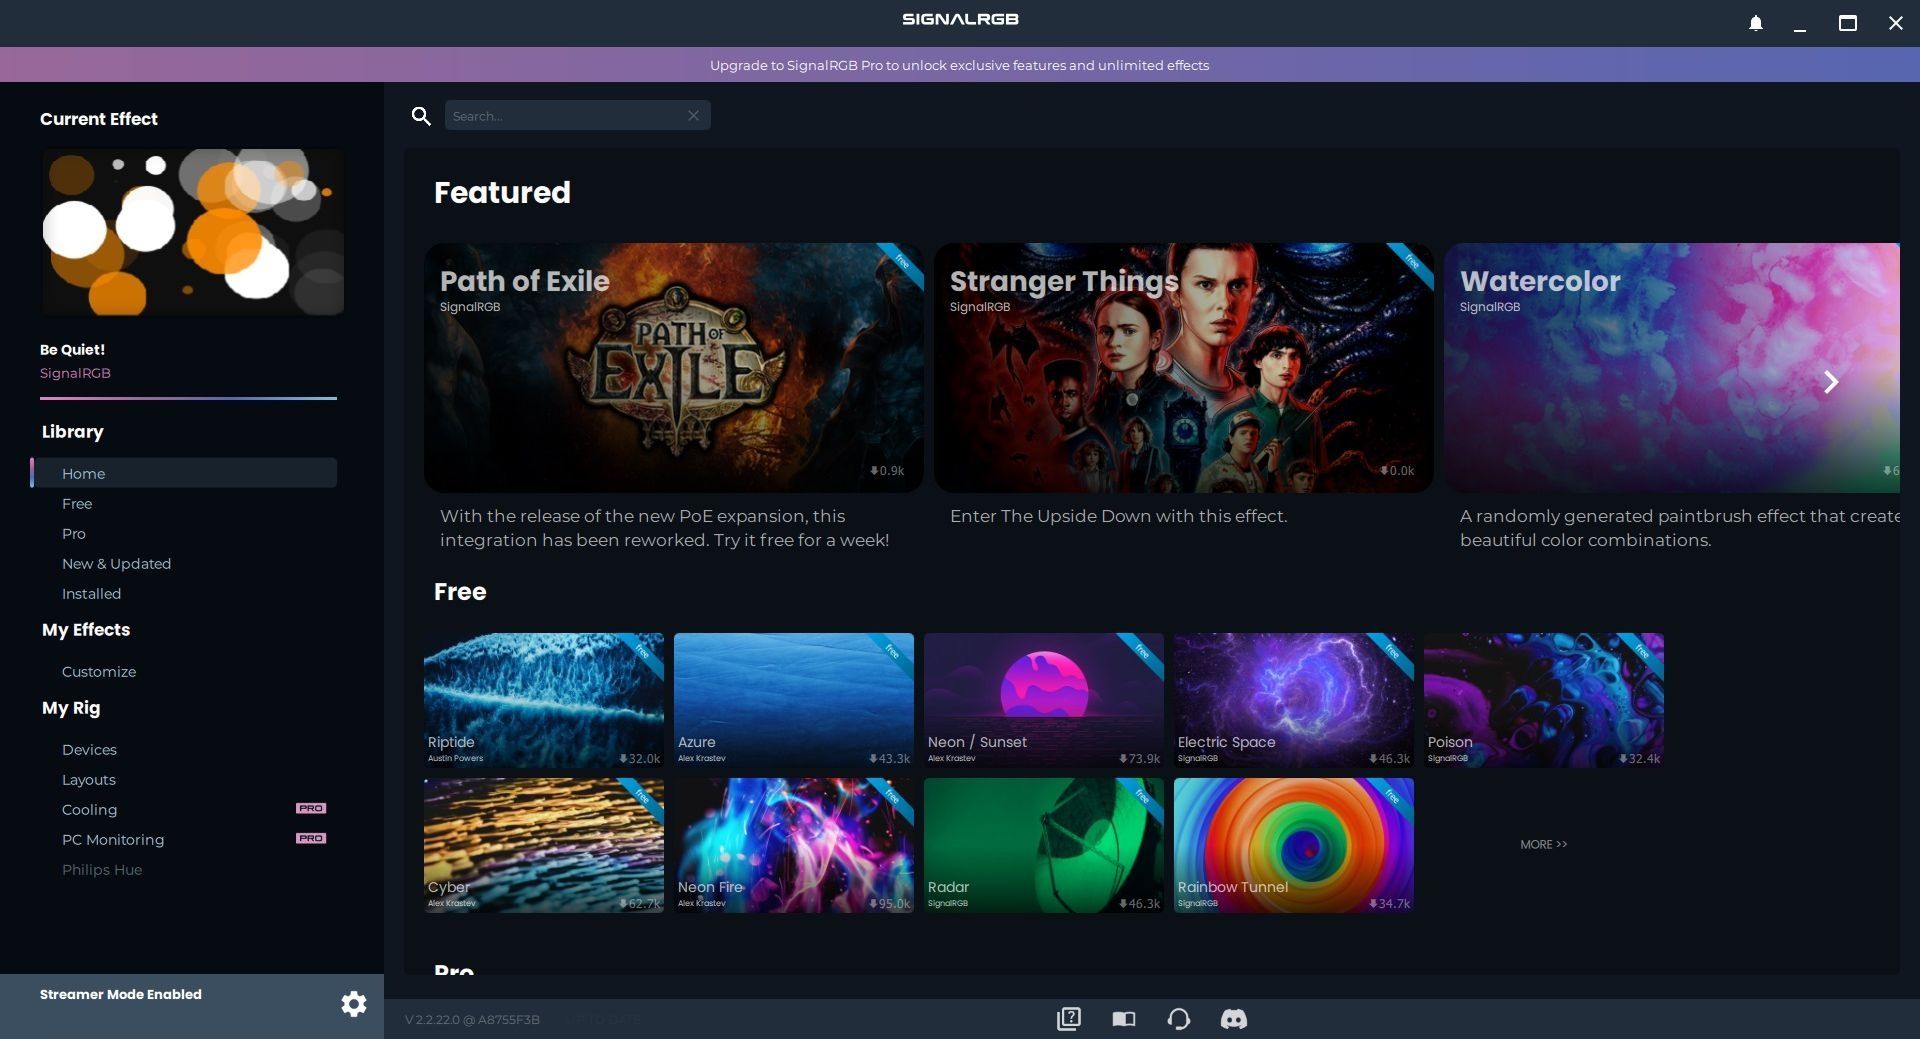Select the Neon Fire effect
The image size is (1920, 1039).
(x=794, y=845)
